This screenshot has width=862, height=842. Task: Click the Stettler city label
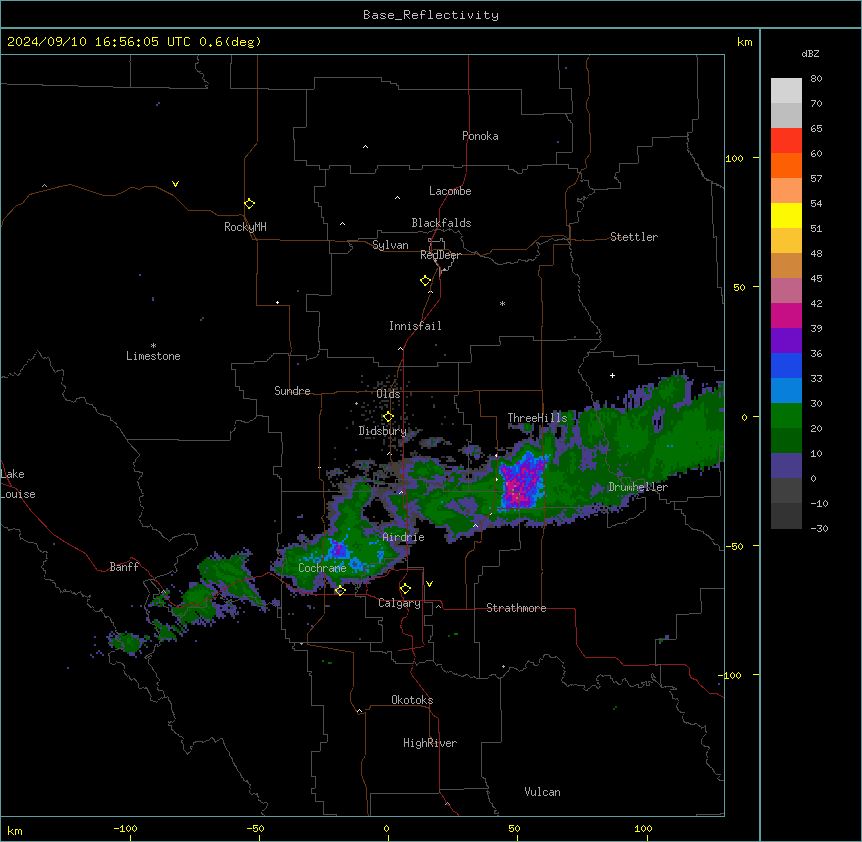pyautogui.click(x=634, y=237)
